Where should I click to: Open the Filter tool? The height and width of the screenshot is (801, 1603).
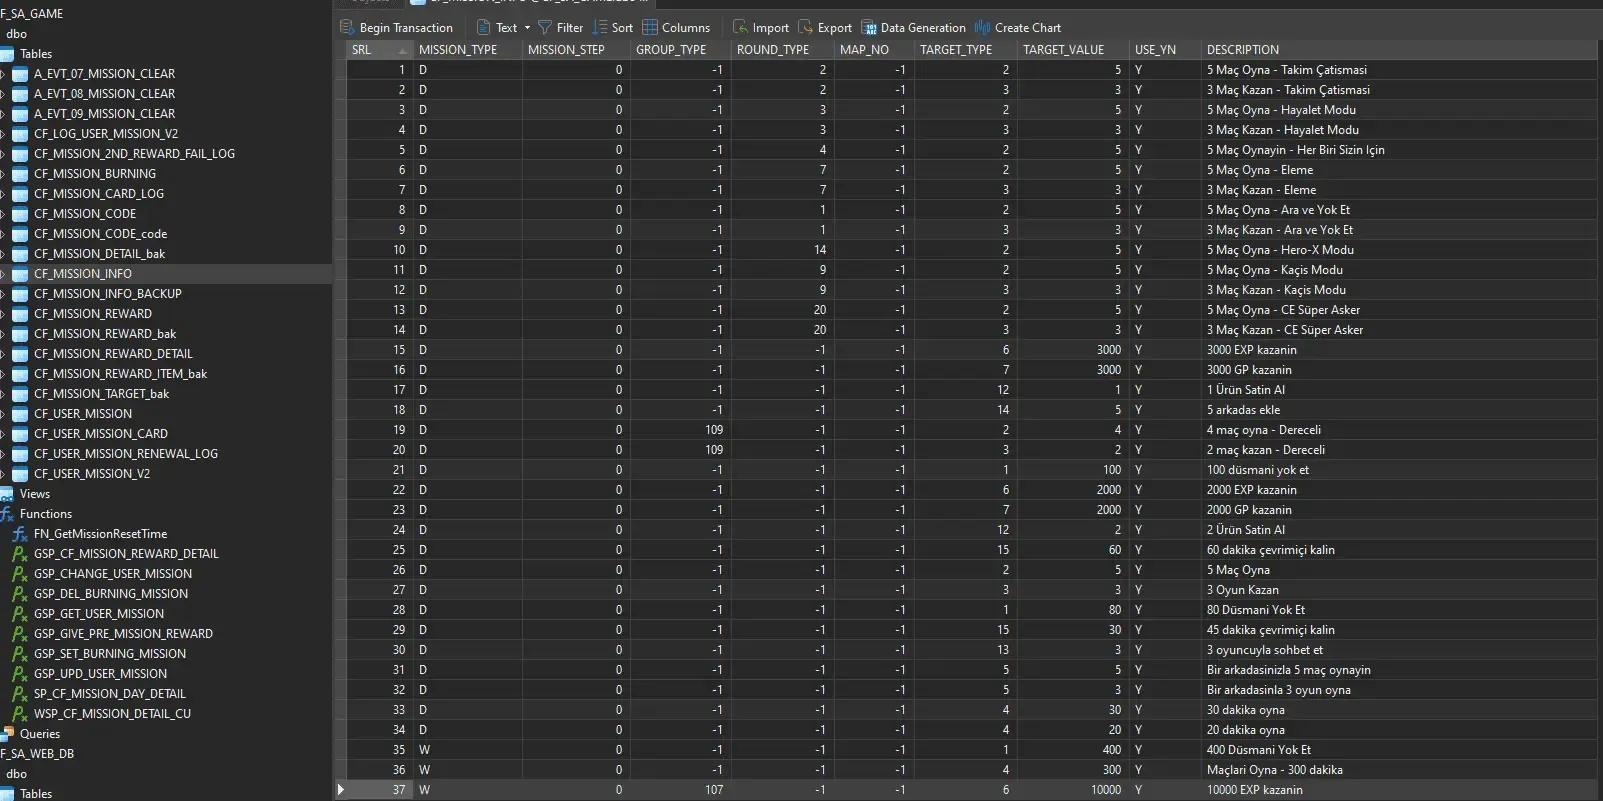(x=545, y=27)
